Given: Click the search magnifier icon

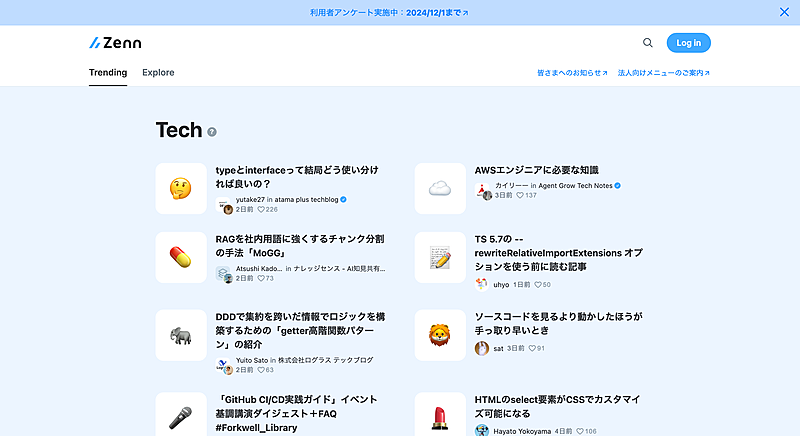Looking at the screenshot, I should click(x=648, y=43).
